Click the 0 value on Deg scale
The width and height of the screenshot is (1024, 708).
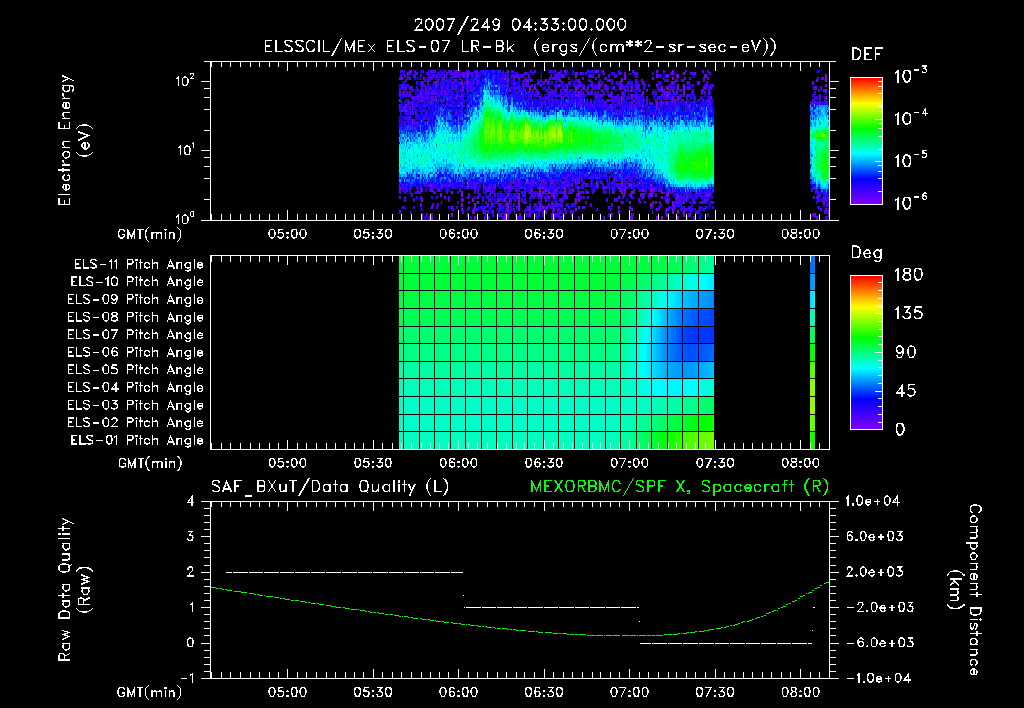[x=901, y=429]
